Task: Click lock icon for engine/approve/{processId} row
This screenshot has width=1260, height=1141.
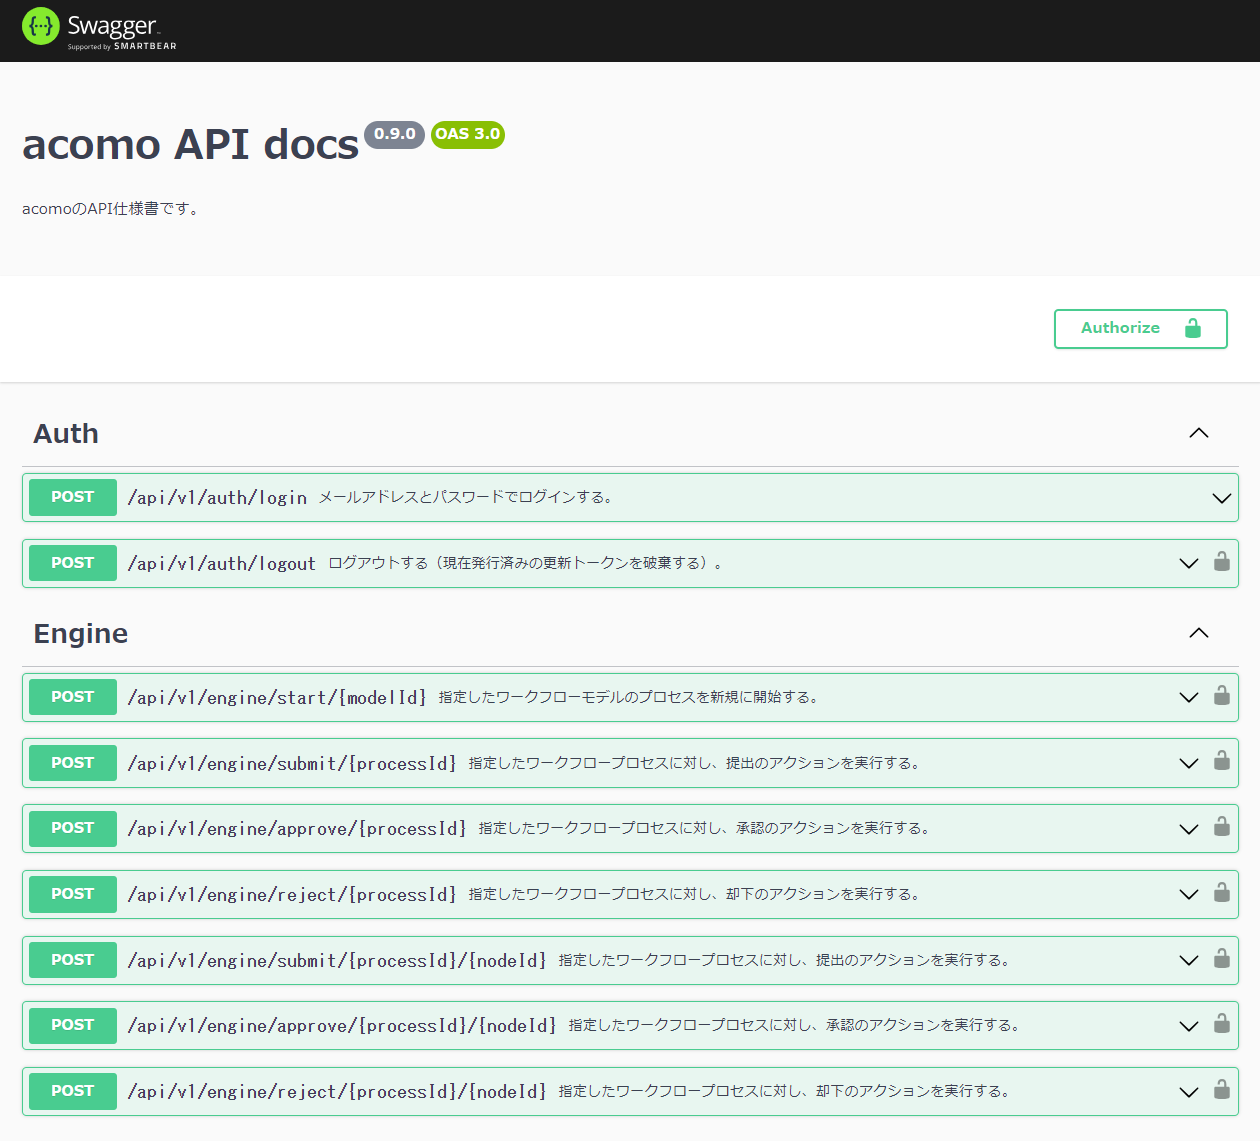Action: tap(1221, 827)
